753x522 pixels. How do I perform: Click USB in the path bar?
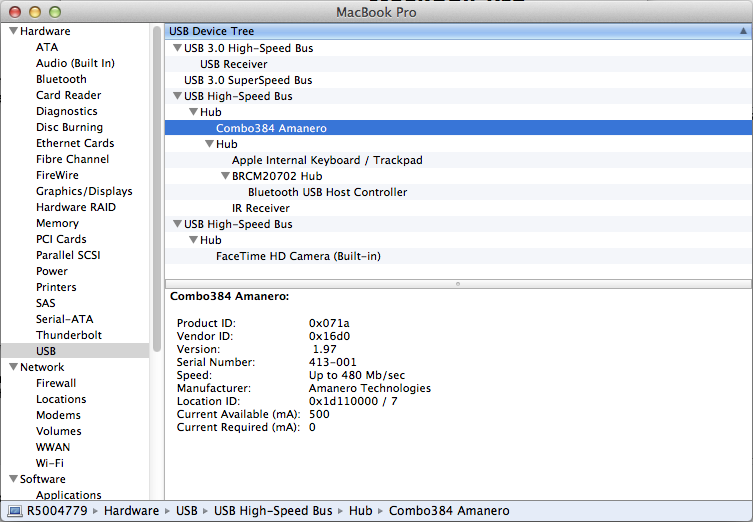click(x=186, y=510)
